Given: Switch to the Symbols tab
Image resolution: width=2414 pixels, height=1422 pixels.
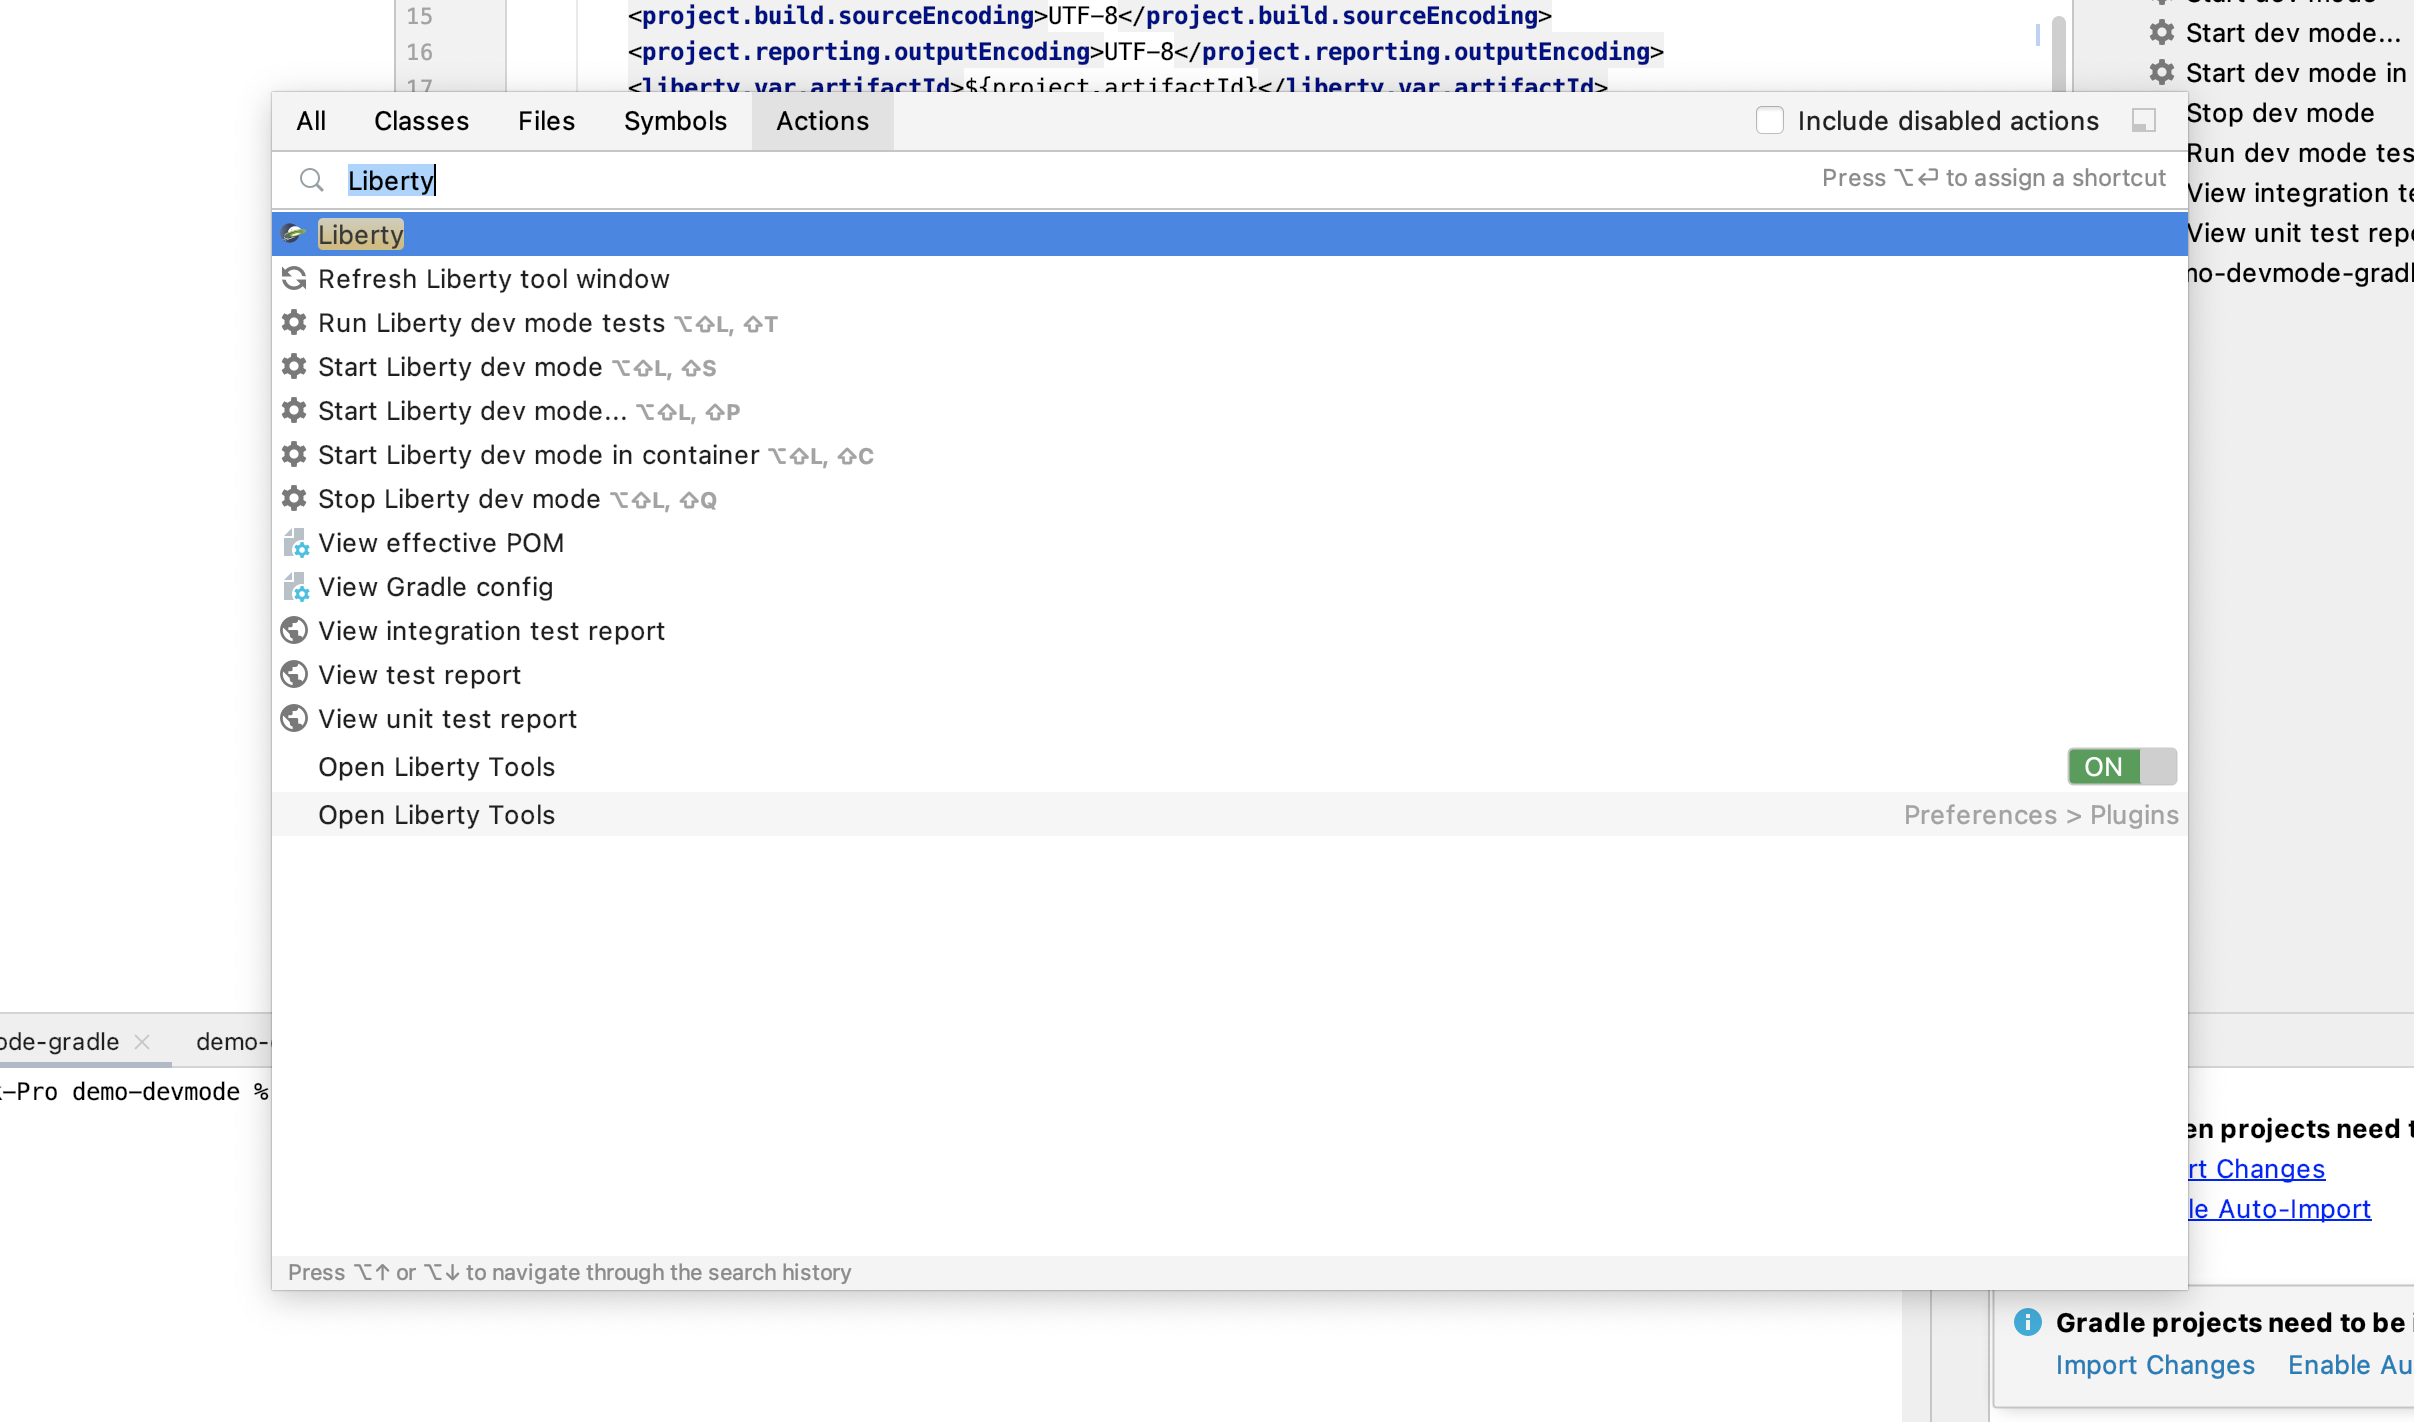Looking at the screenshot, I should pos(675,120).
